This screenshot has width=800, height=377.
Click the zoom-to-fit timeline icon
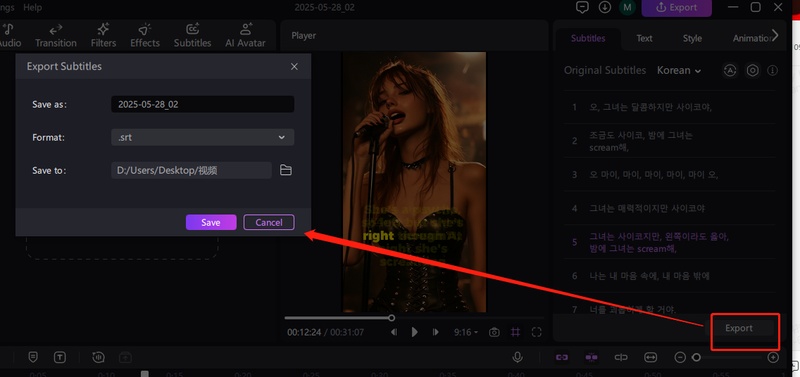pyautogui.click(x=651, y=357)
